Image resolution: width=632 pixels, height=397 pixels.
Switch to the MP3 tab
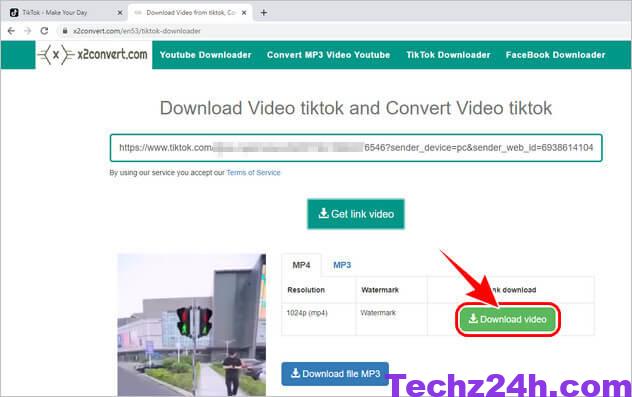342,265
